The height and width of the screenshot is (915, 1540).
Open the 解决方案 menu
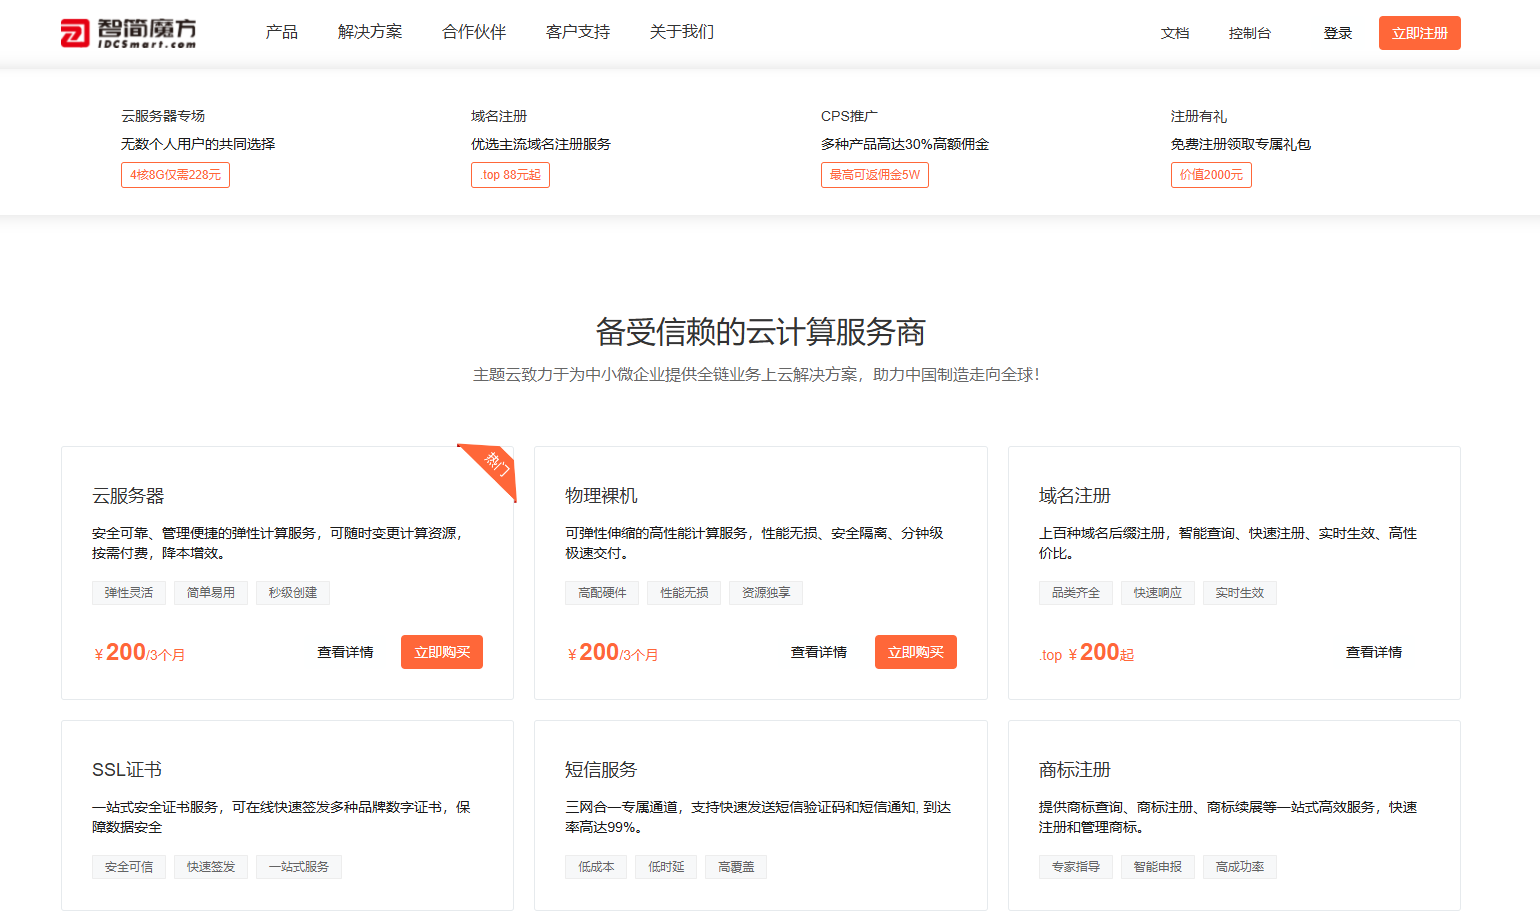[370, 31]
